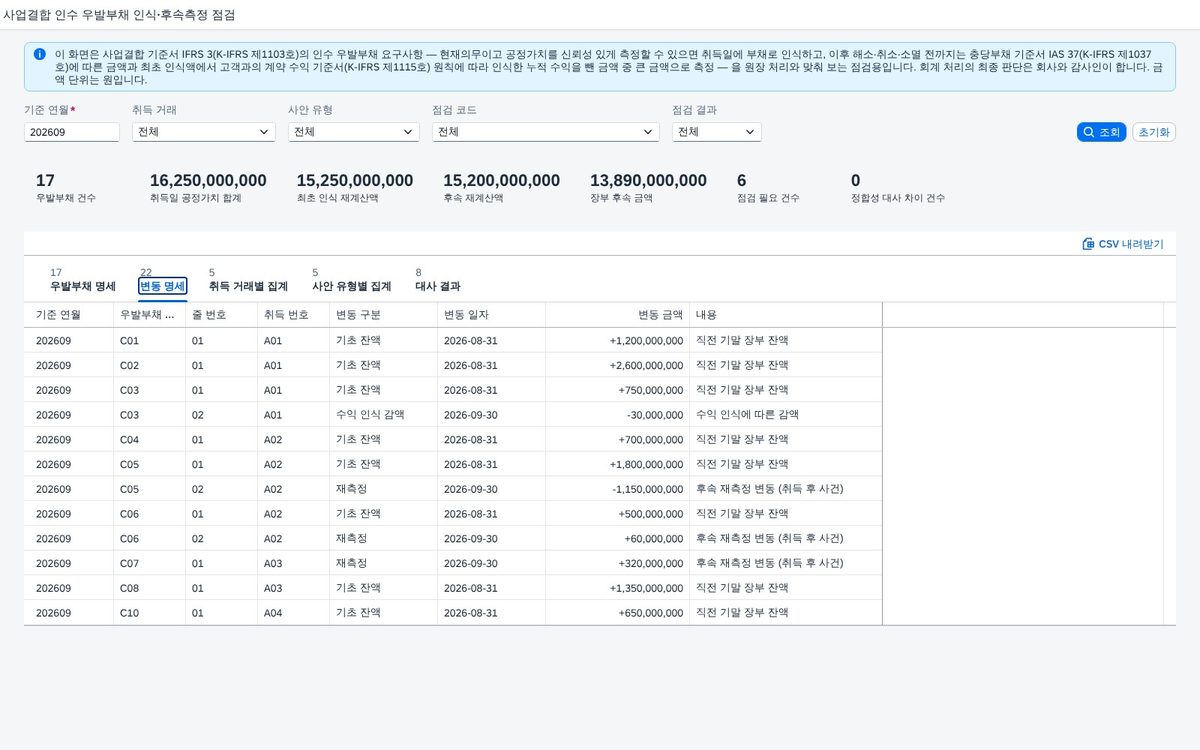Click CSV 내려받기 link
1200x750 pixels.
[x=1122, y=244]
